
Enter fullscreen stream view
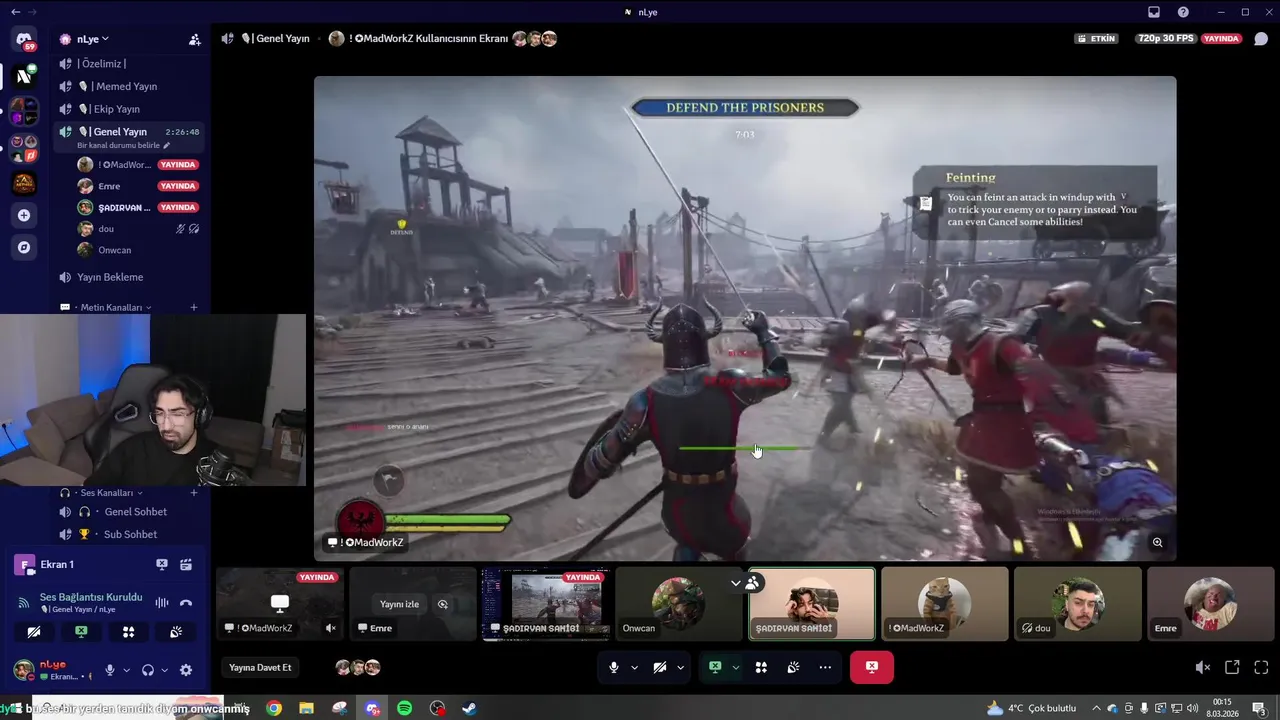tap(1261, 667)
